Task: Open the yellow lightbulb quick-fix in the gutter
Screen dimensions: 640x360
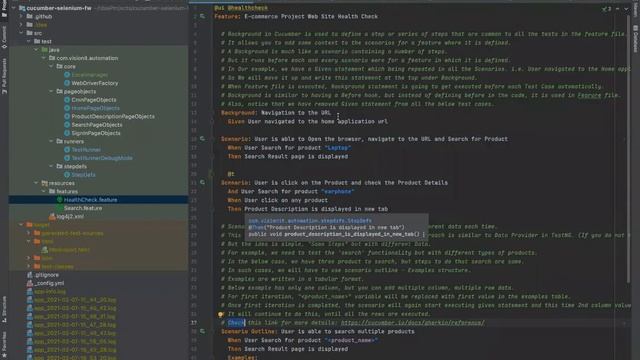Action: click(220, 314)
